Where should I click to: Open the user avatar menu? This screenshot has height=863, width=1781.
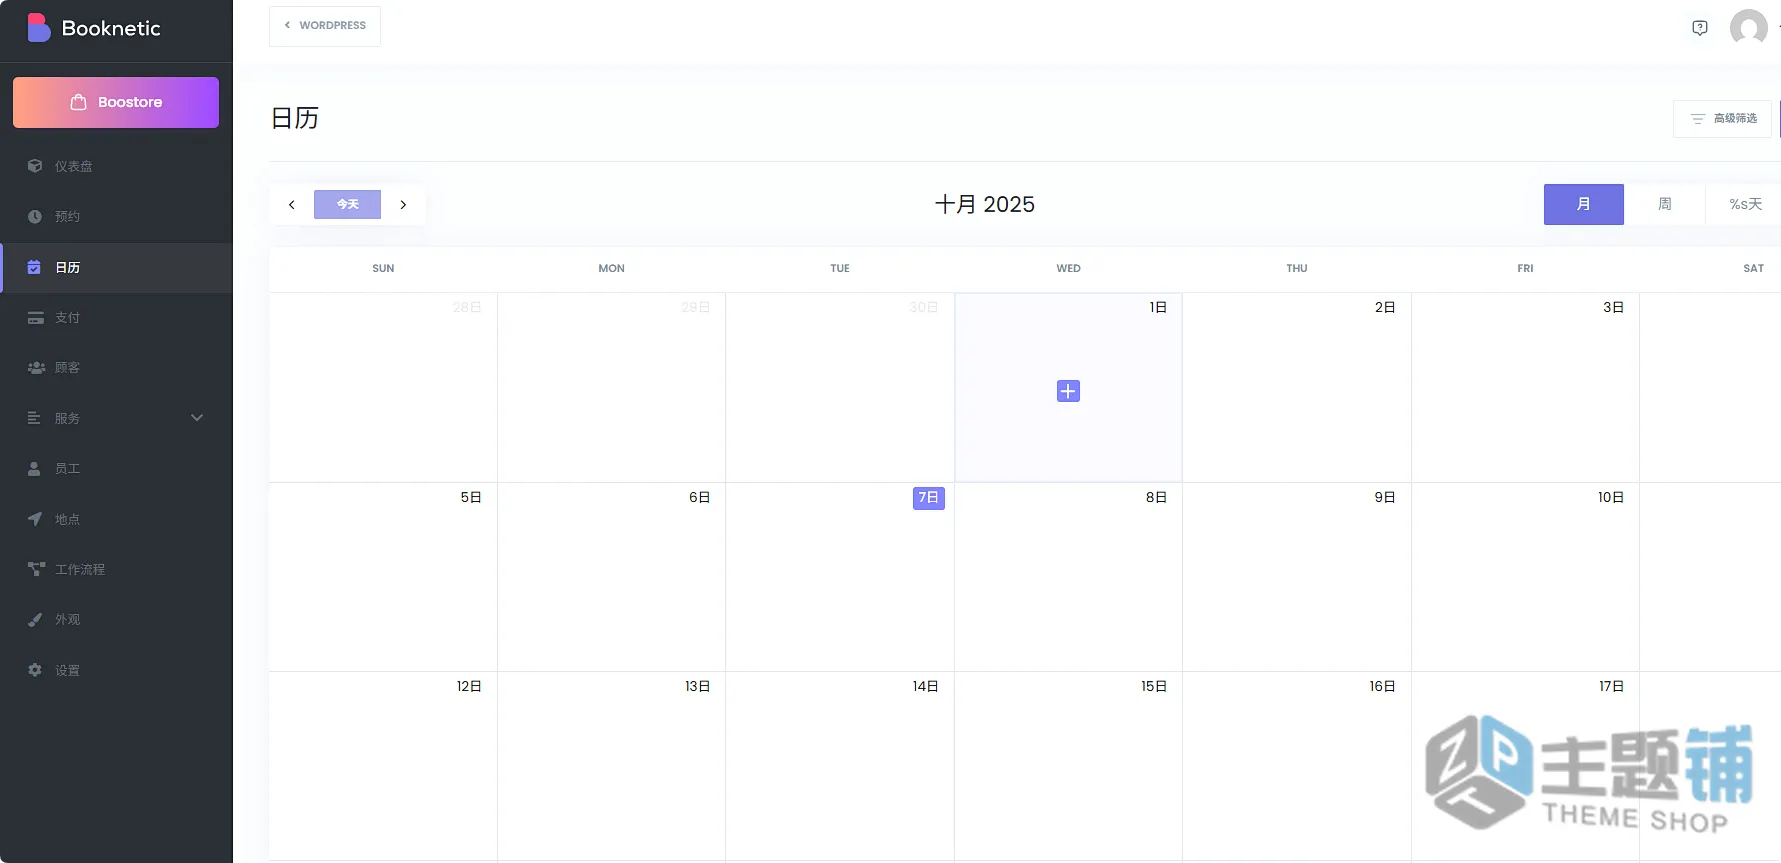point(1748,27)
